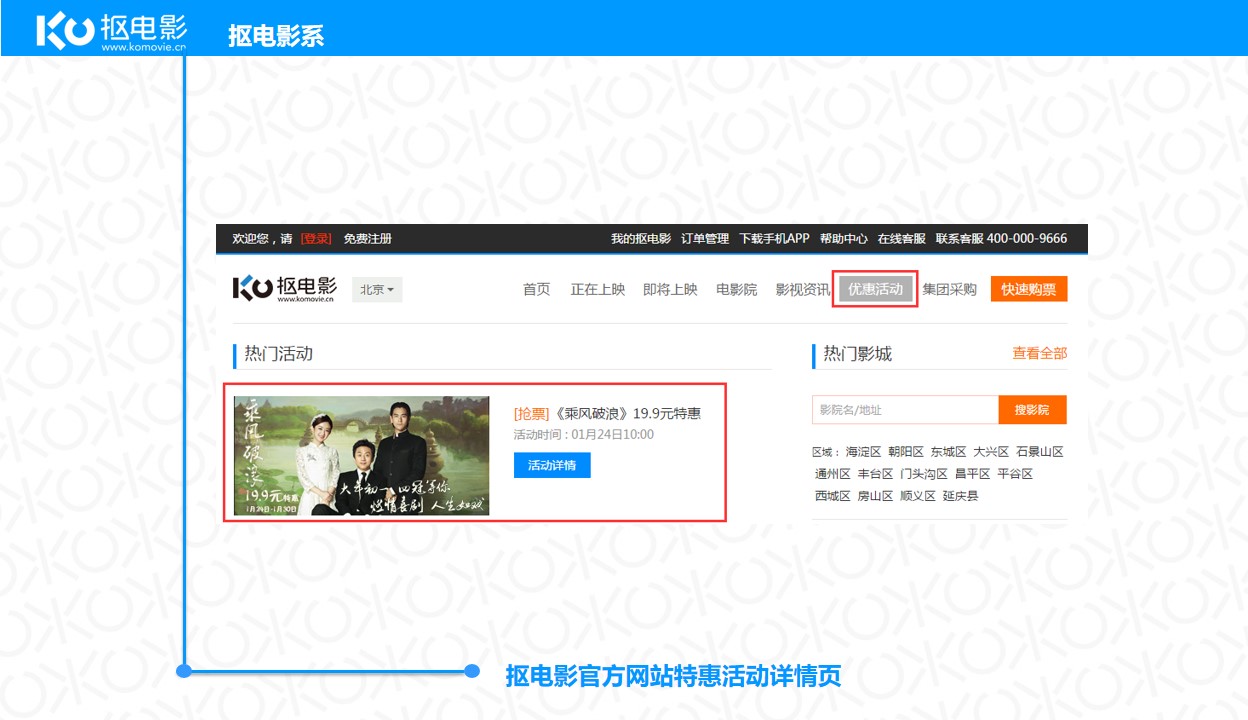Pick the 门头沟区 district
Image resolution: width=1248 pixels, height=720 pixels.
tap(924, 474)
